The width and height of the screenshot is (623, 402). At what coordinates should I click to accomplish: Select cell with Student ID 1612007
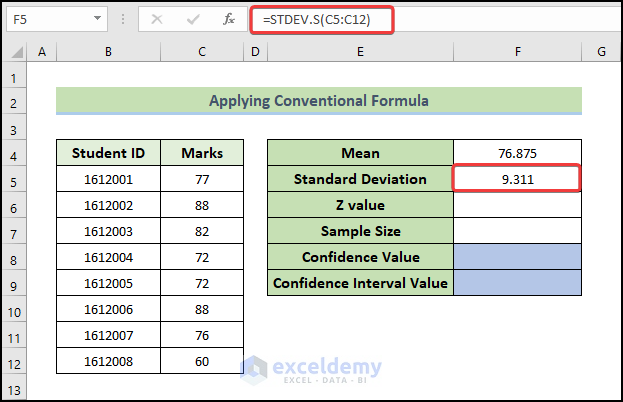pyautogui.click(x=108, y=335)
